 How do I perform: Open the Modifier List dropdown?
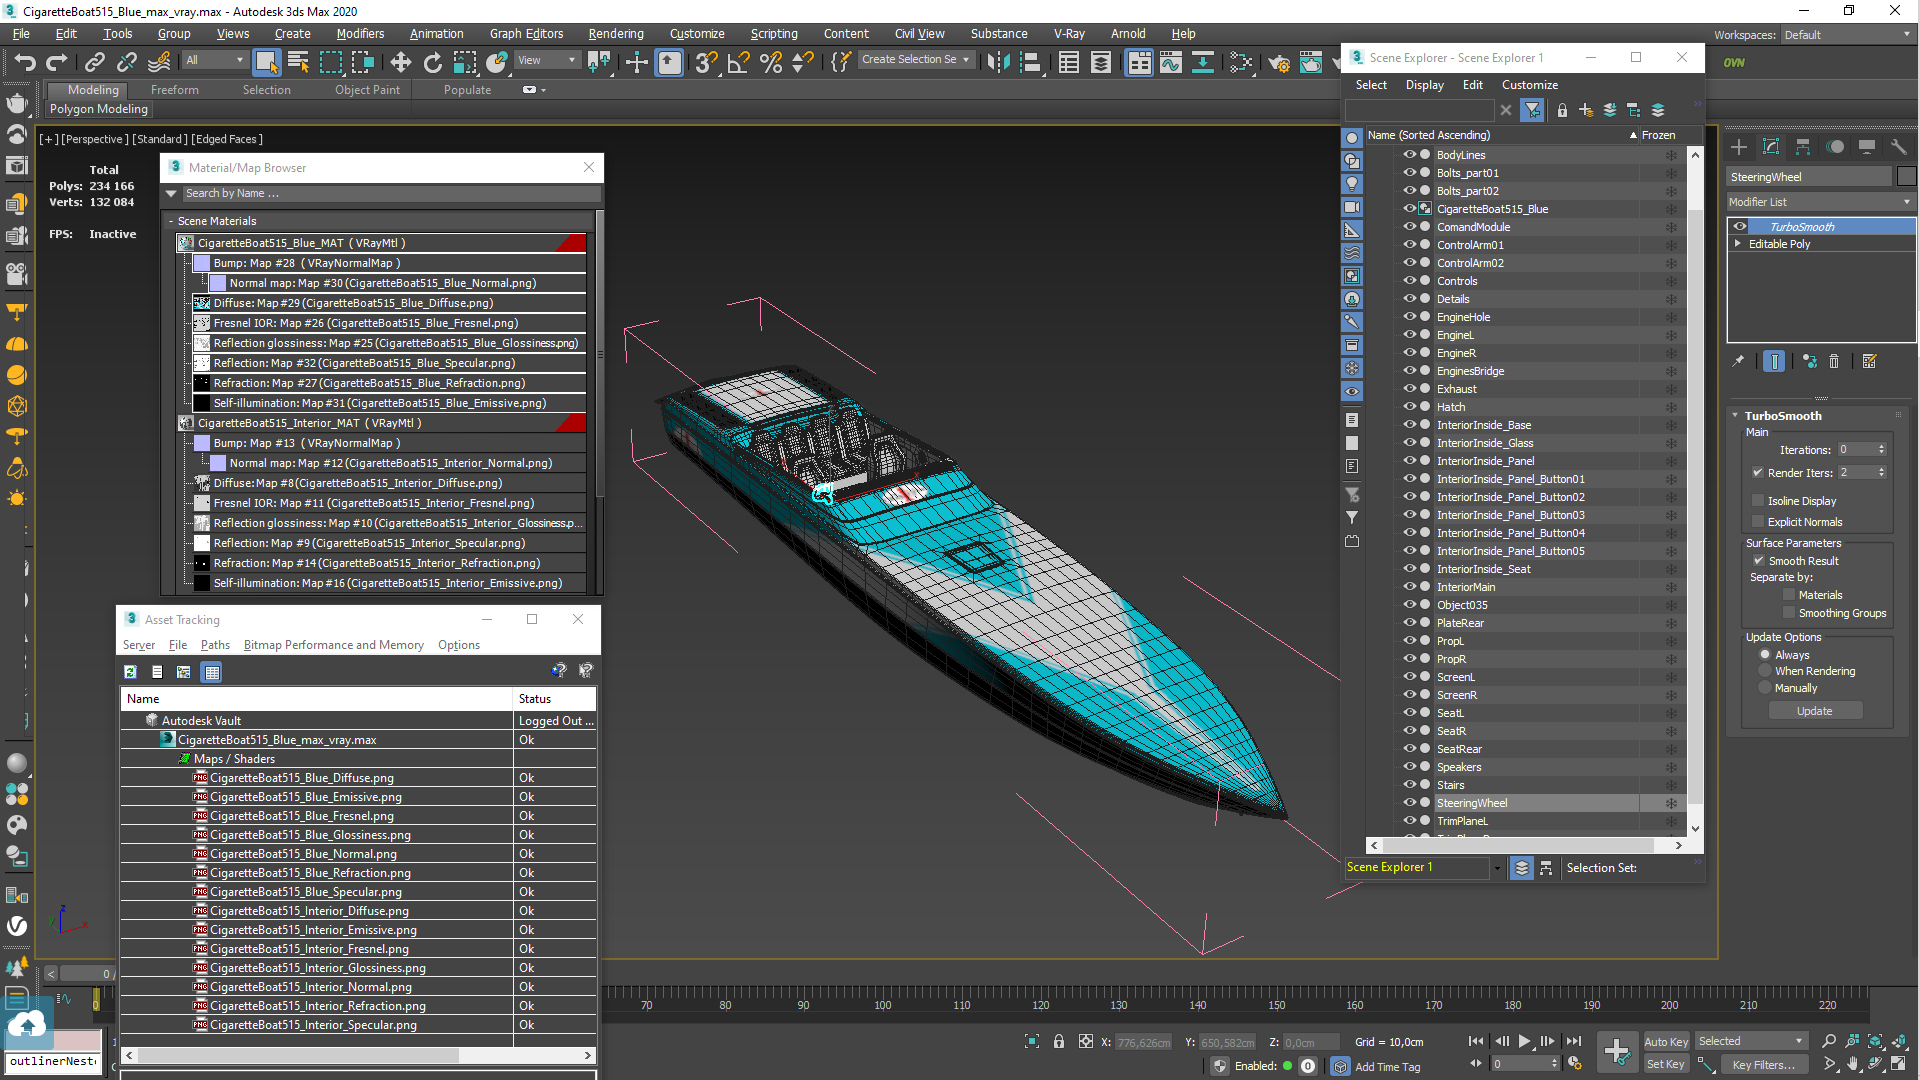pyautogui.click(x=1820, y=202)
